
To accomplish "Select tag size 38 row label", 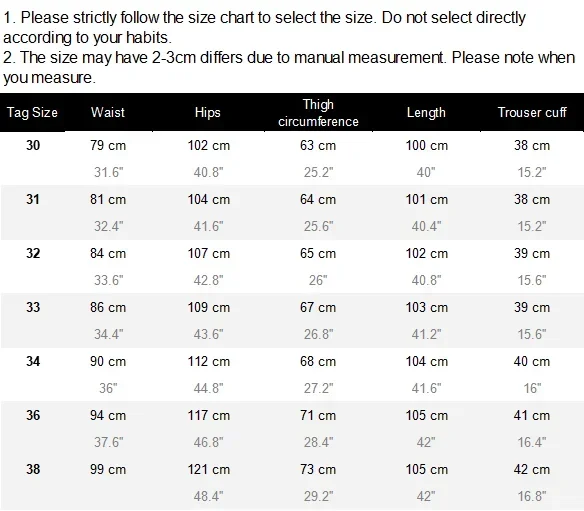I will (33, 469).
